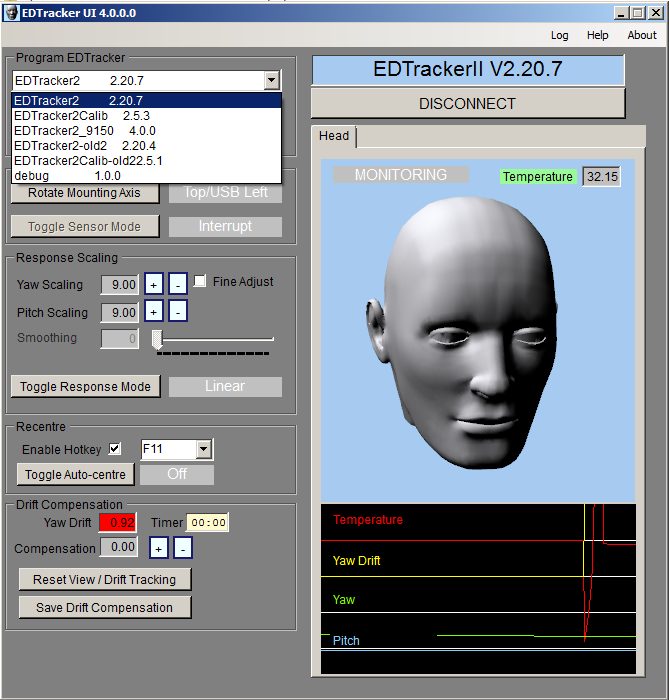Click the Yaw Drift graph label
This screenshot has height=700, width=669.
tap(356, 561)
